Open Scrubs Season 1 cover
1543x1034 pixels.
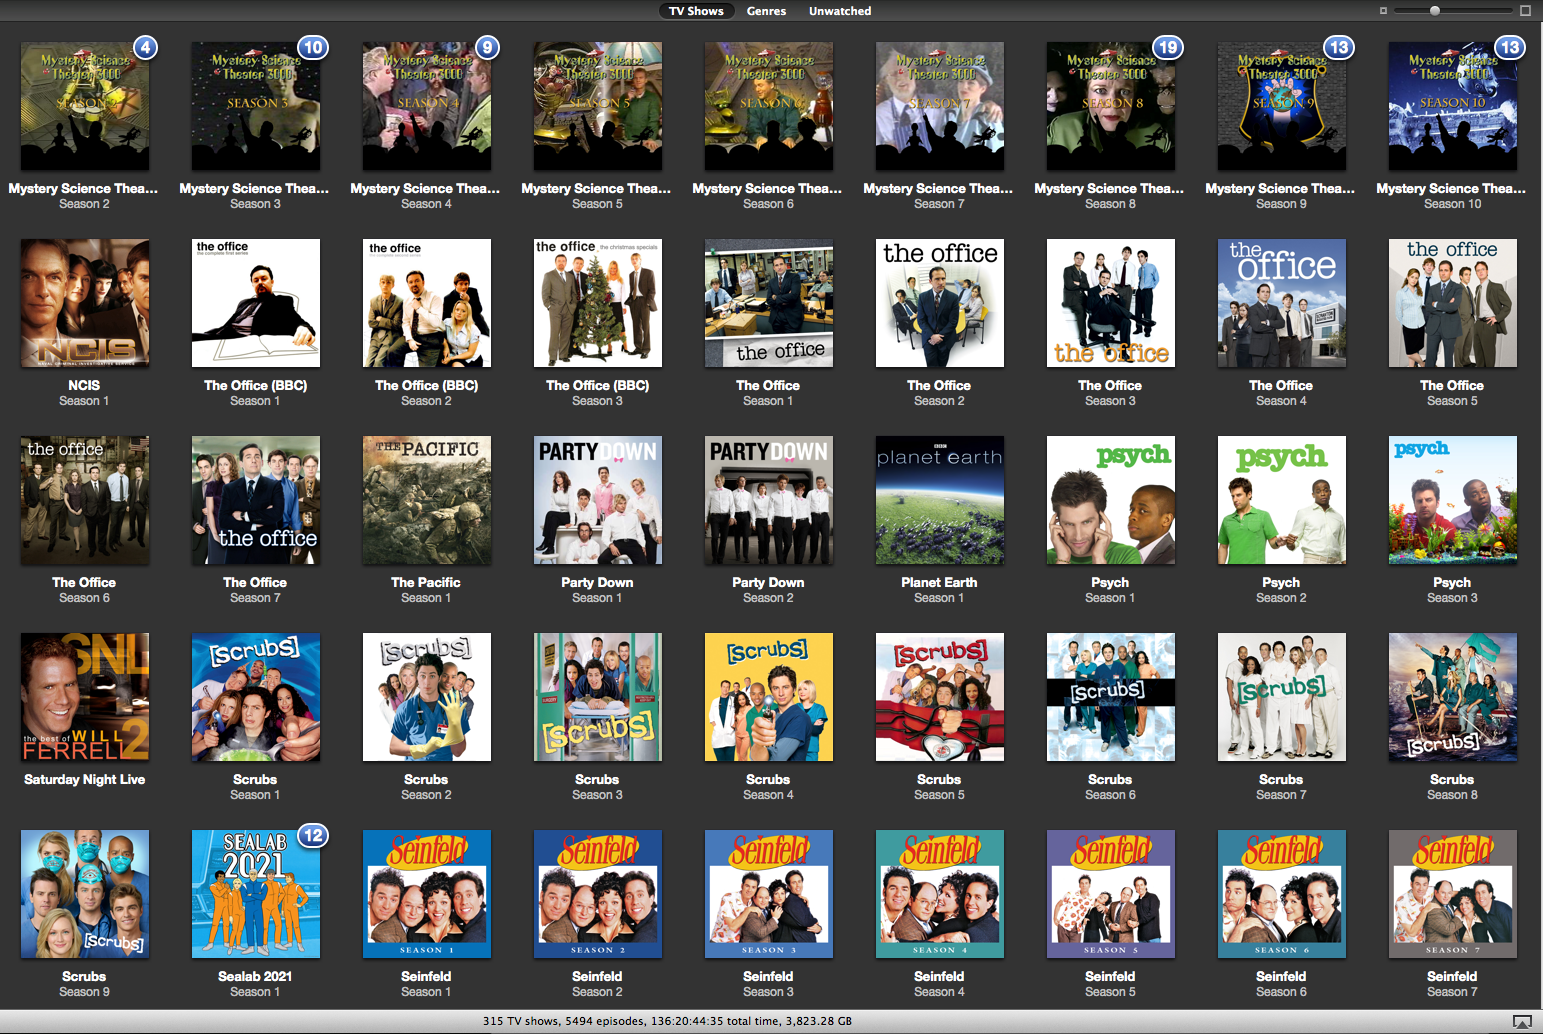pyautogui.click(x=256, y=697)
